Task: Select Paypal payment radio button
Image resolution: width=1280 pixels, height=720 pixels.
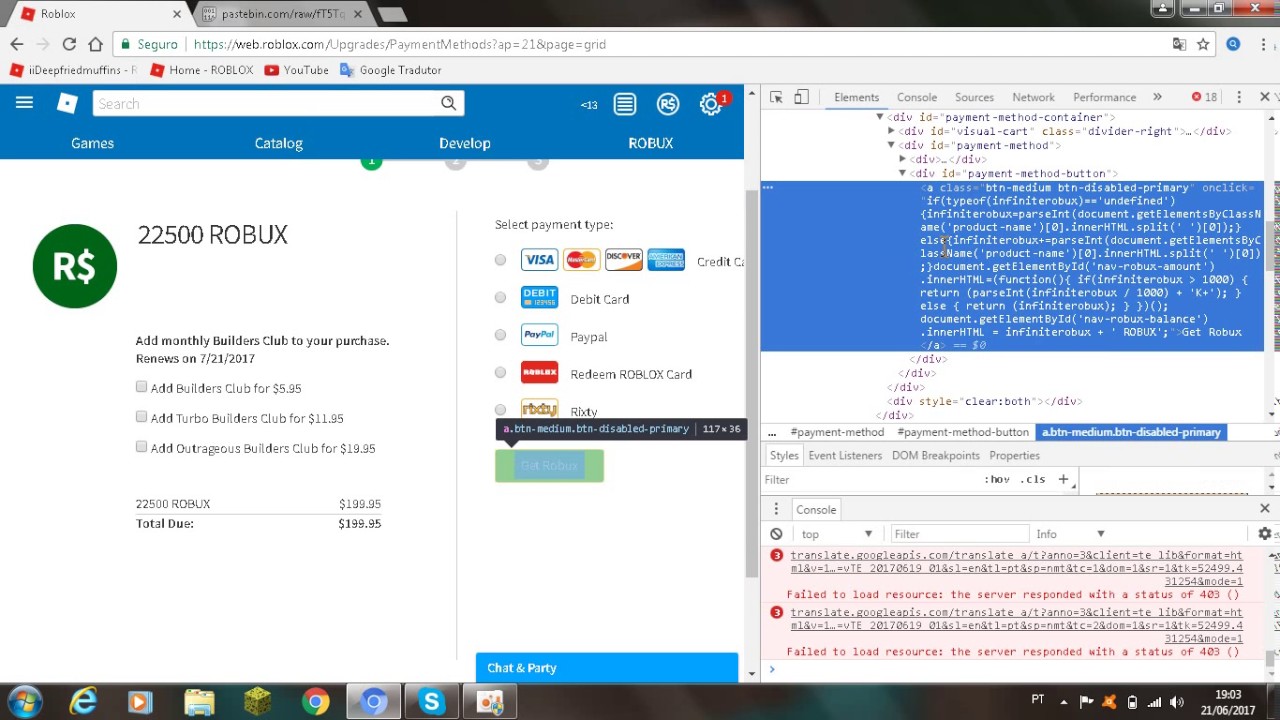Action: (x=500, y=336)
